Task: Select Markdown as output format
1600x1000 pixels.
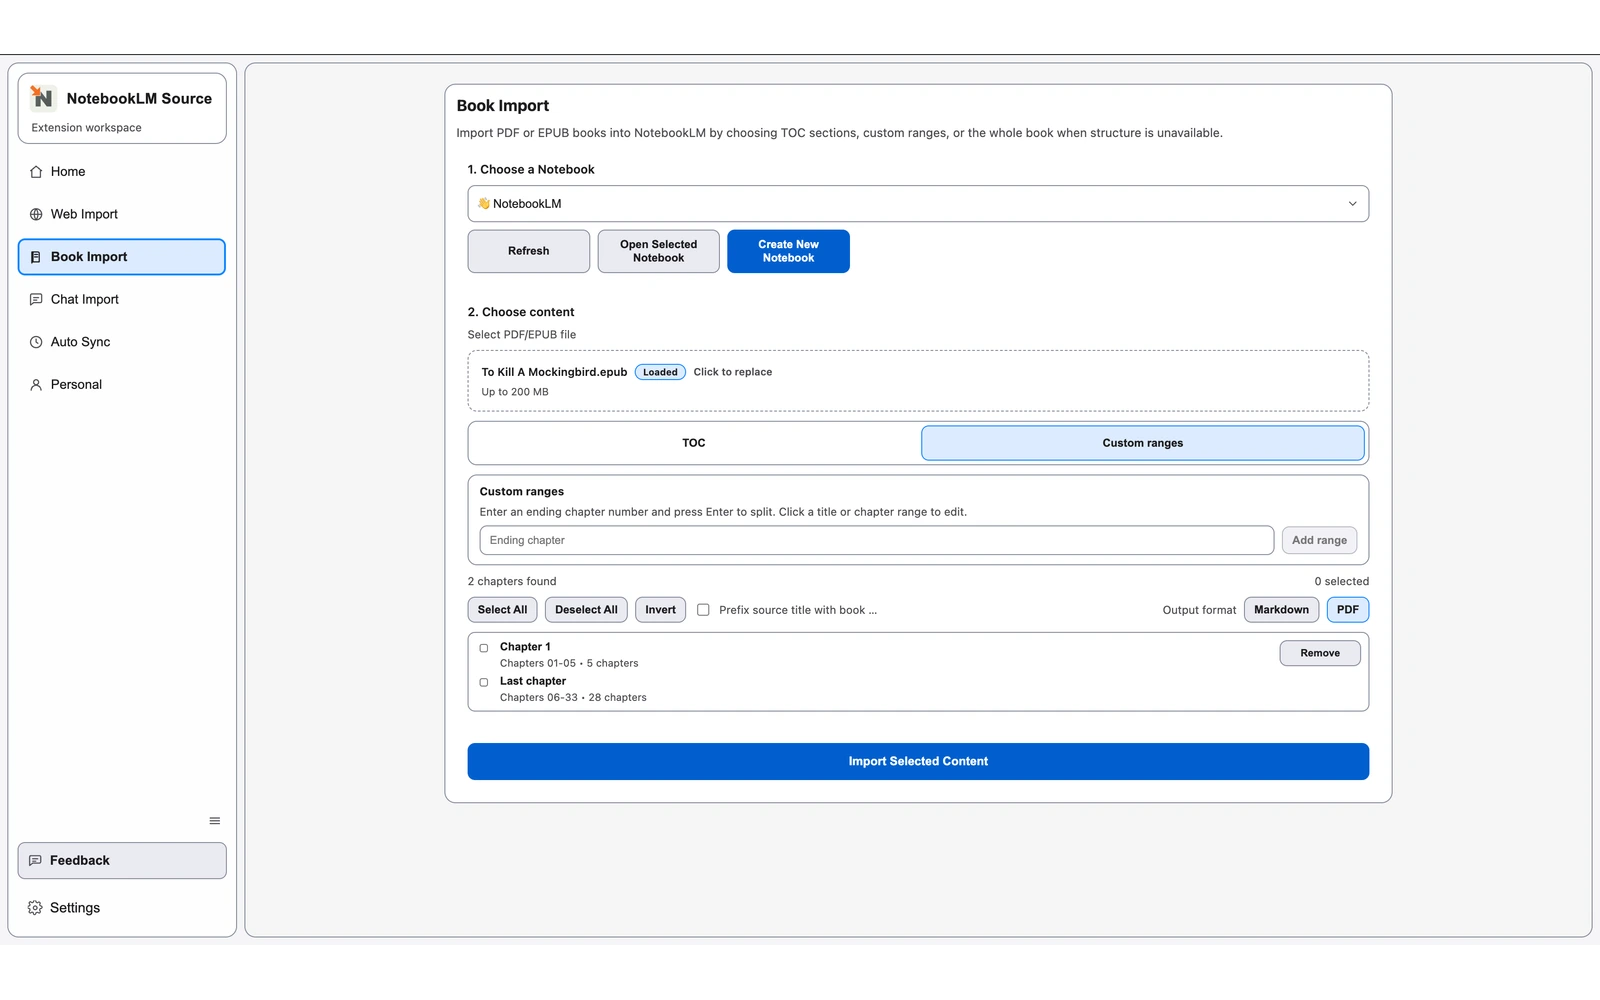Action: point(1281,609)
